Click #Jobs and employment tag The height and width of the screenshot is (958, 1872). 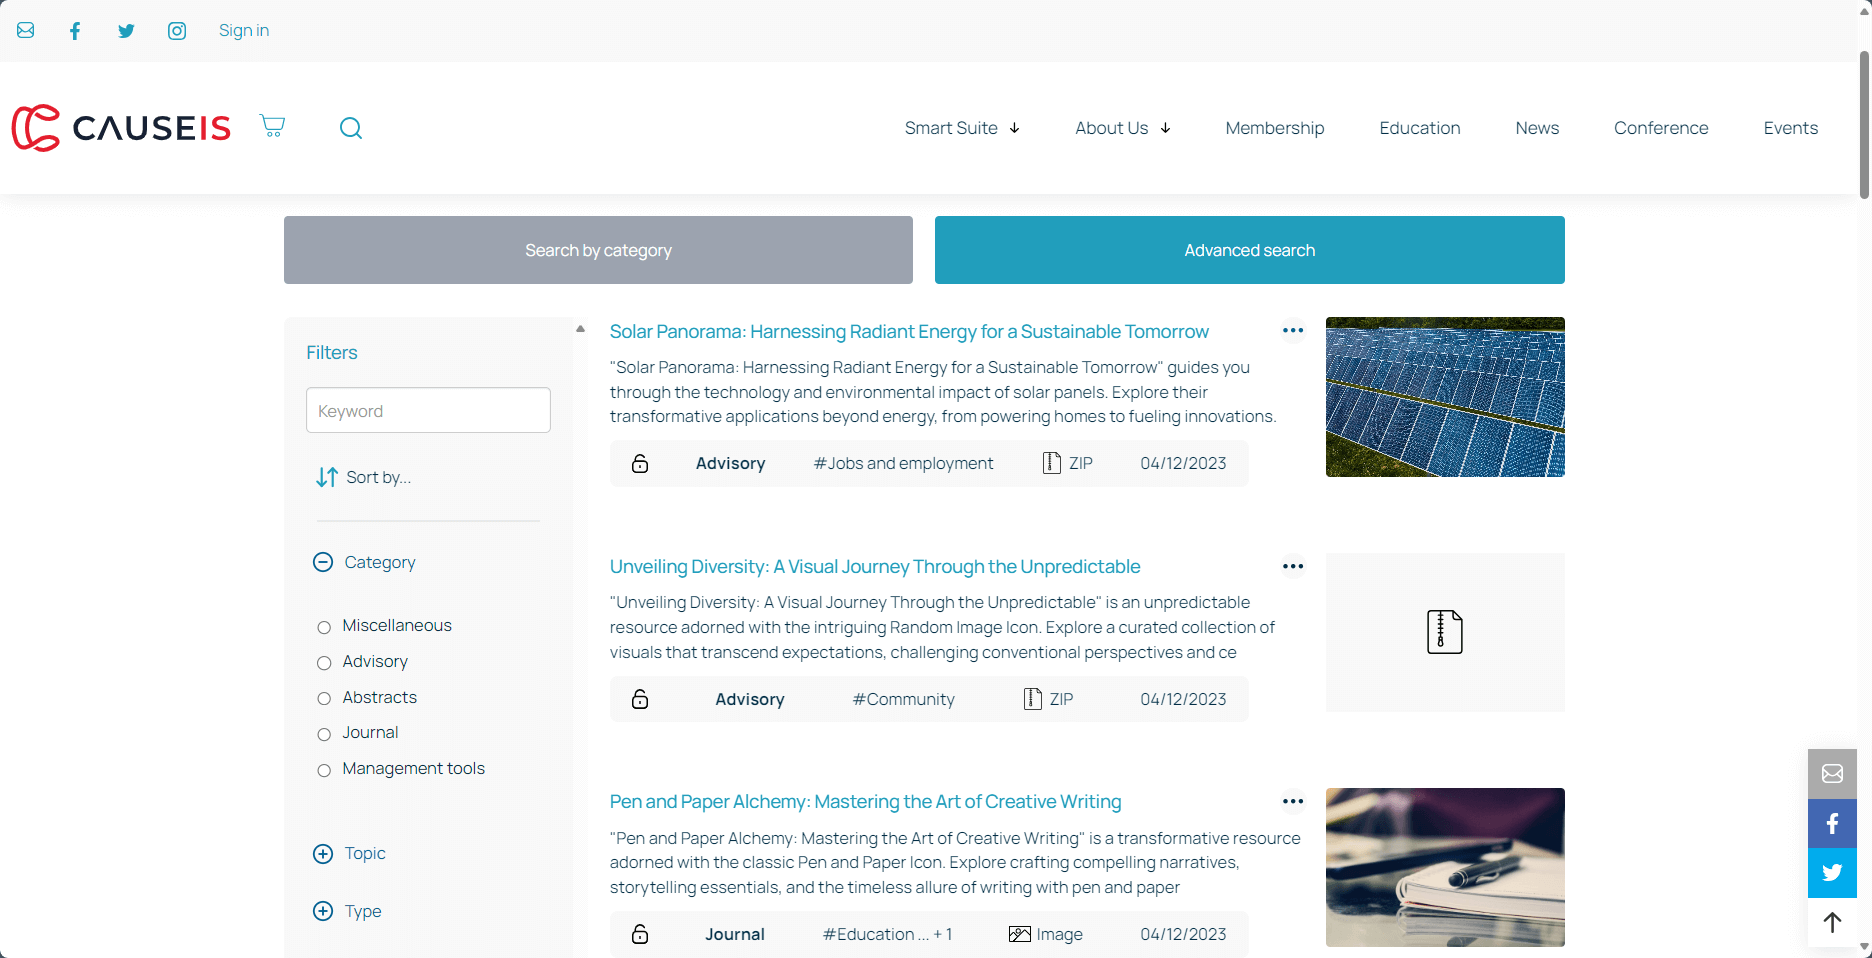click(903, 463)
